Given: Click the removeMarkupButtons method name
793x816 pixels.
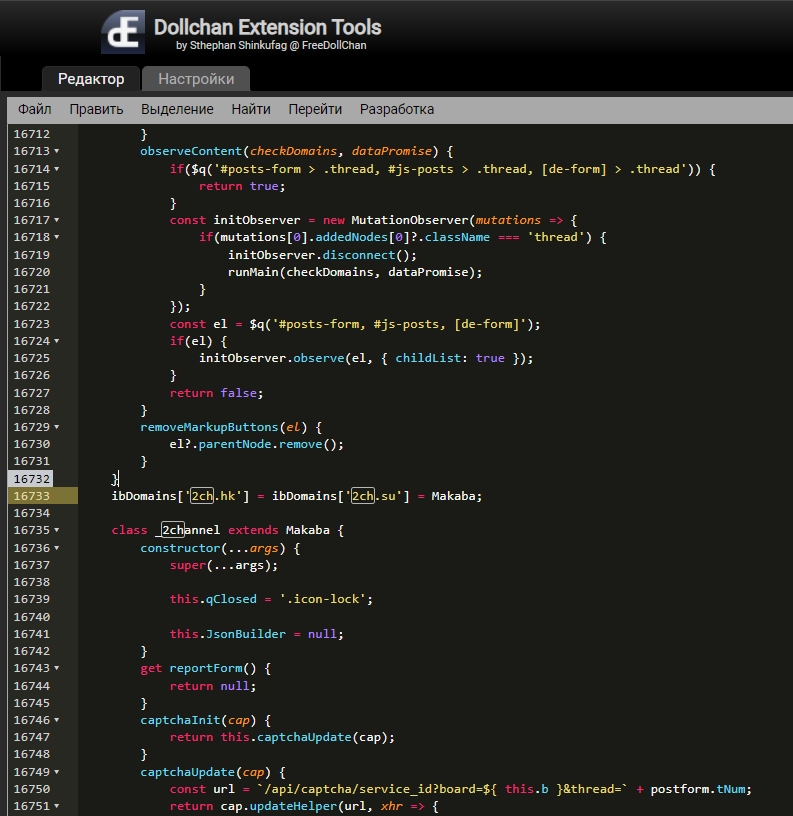Looking at the screenshot, I should pos(210,427).
